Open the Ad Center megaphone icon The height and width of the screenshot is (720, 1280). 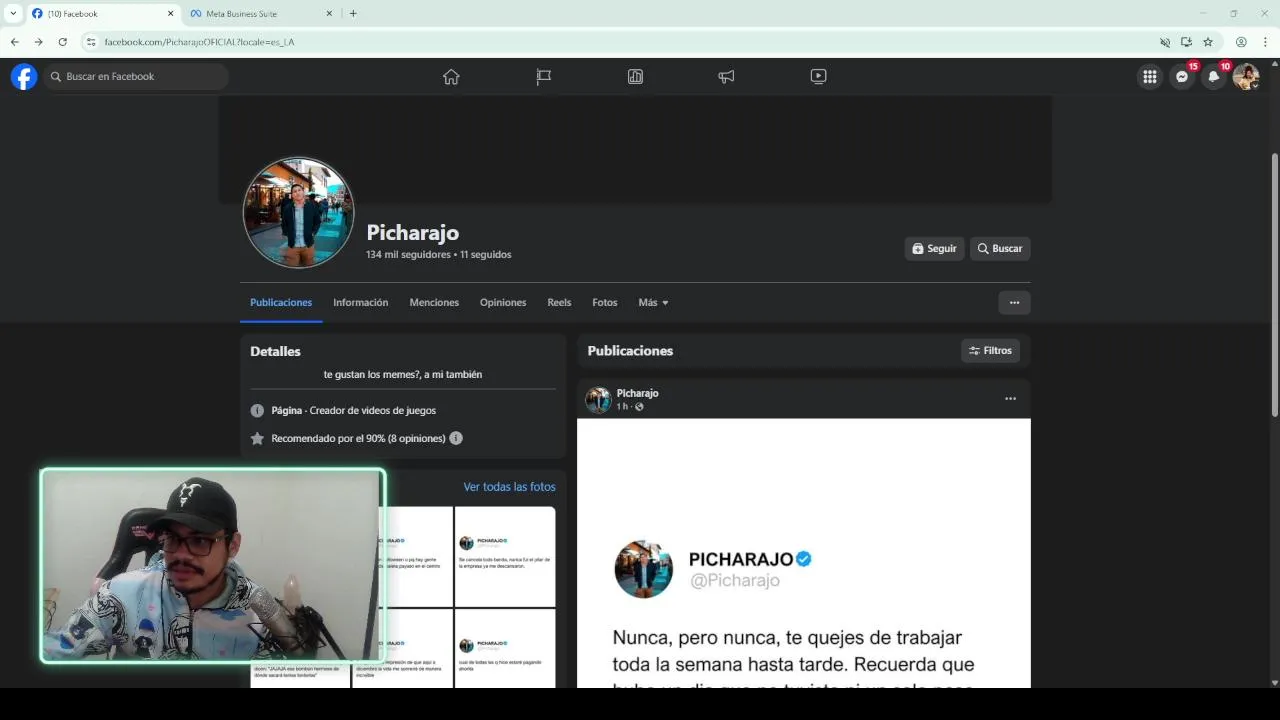(x=726, y=76)
